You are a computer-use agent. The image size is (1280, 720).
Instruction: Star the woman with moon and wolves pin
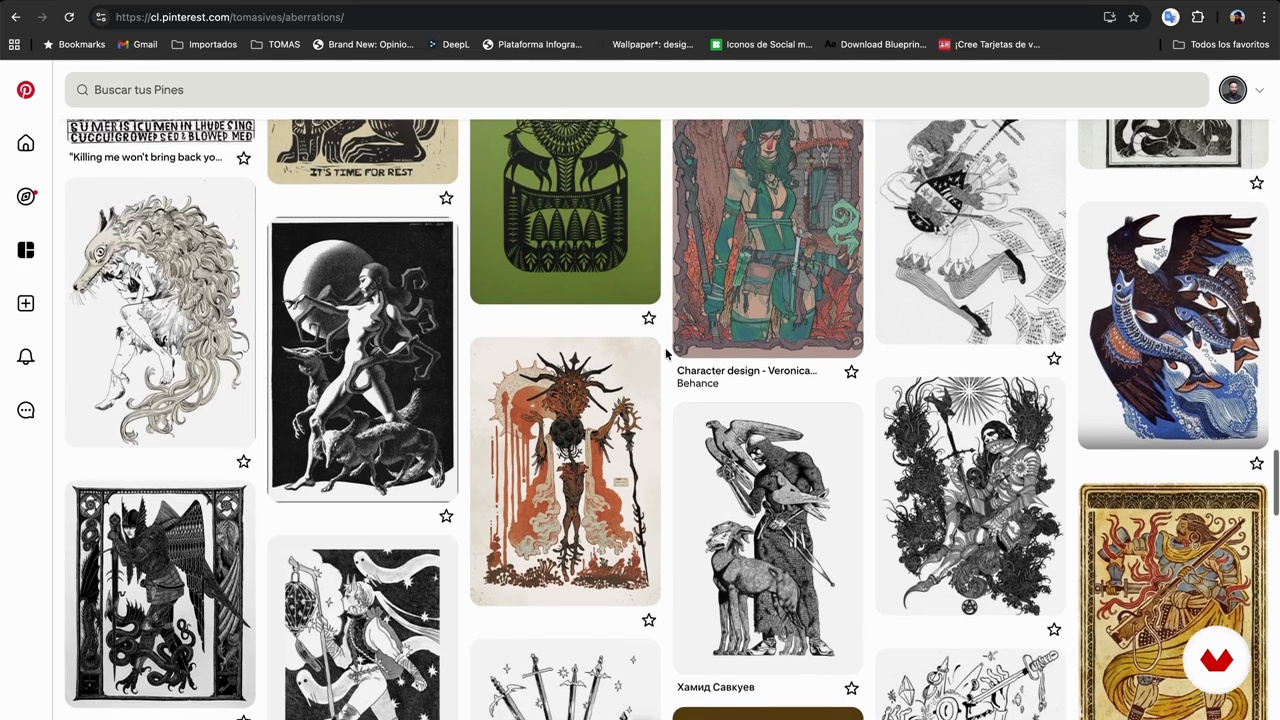[446, 516]
